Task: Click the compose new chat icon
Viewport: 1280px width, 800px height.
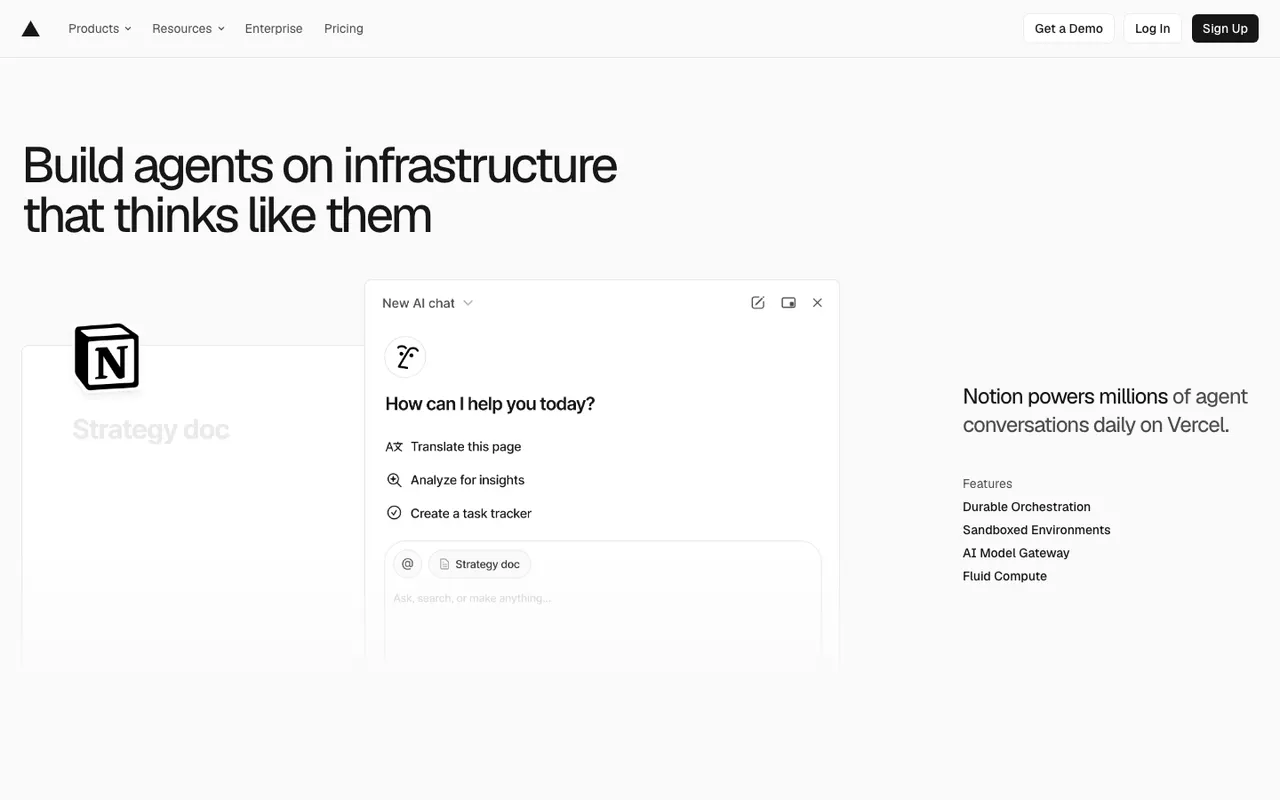Action: (x=758, y=303)
